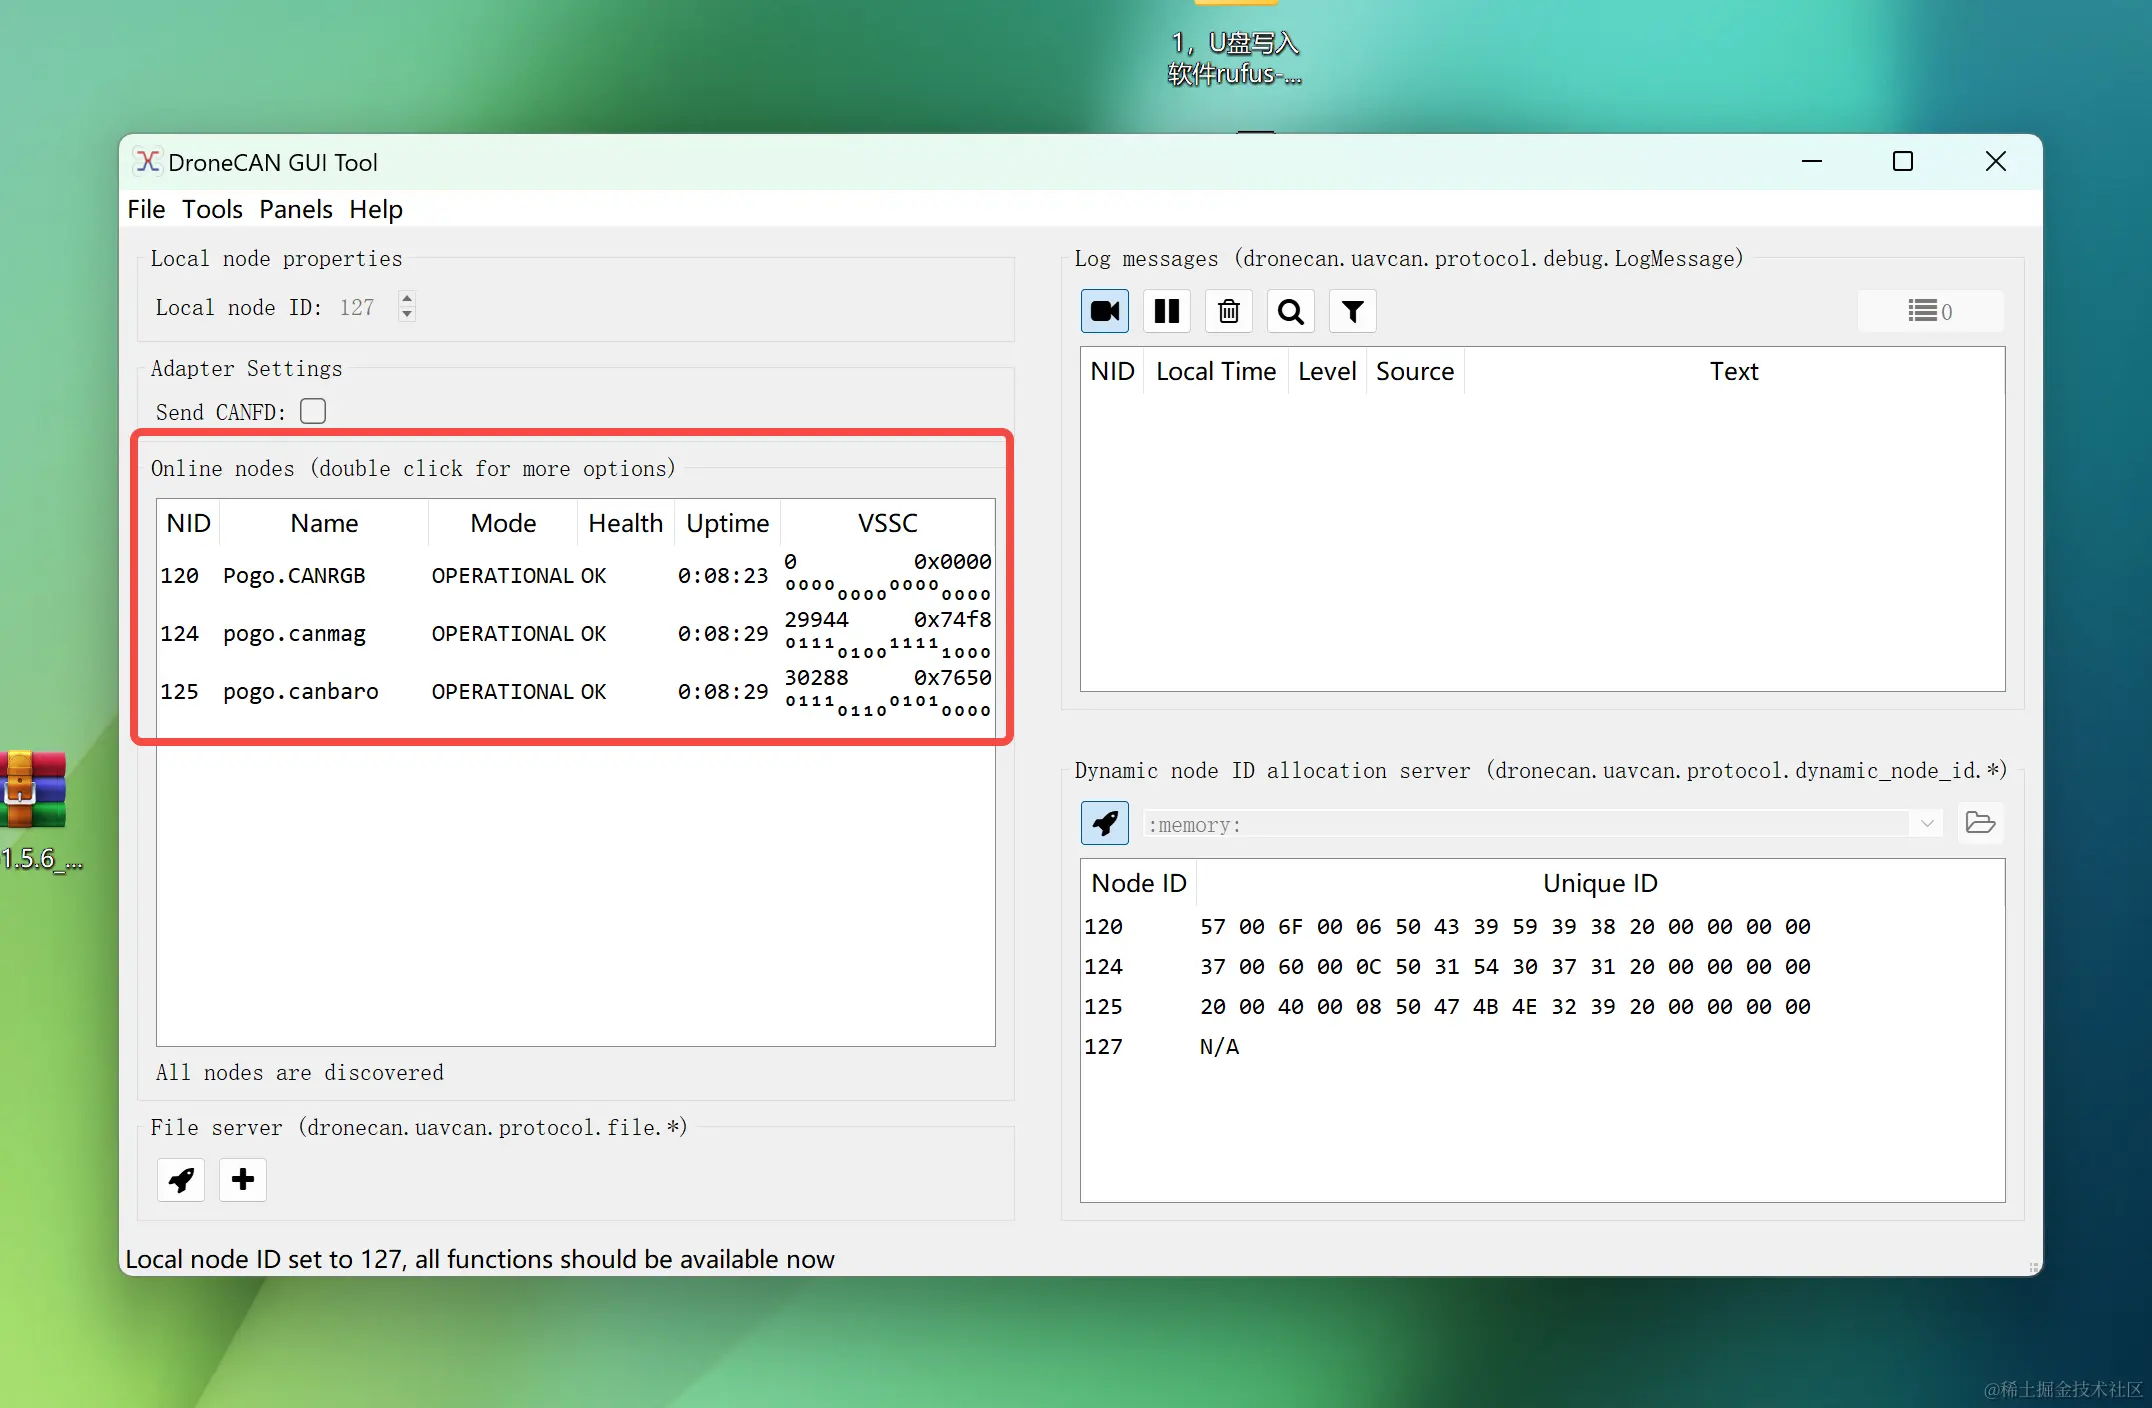This screenshot has width=2152, height=1408.
Task: Pause the log messages display
Action: pyautogui.click(x=1167, y=311)
